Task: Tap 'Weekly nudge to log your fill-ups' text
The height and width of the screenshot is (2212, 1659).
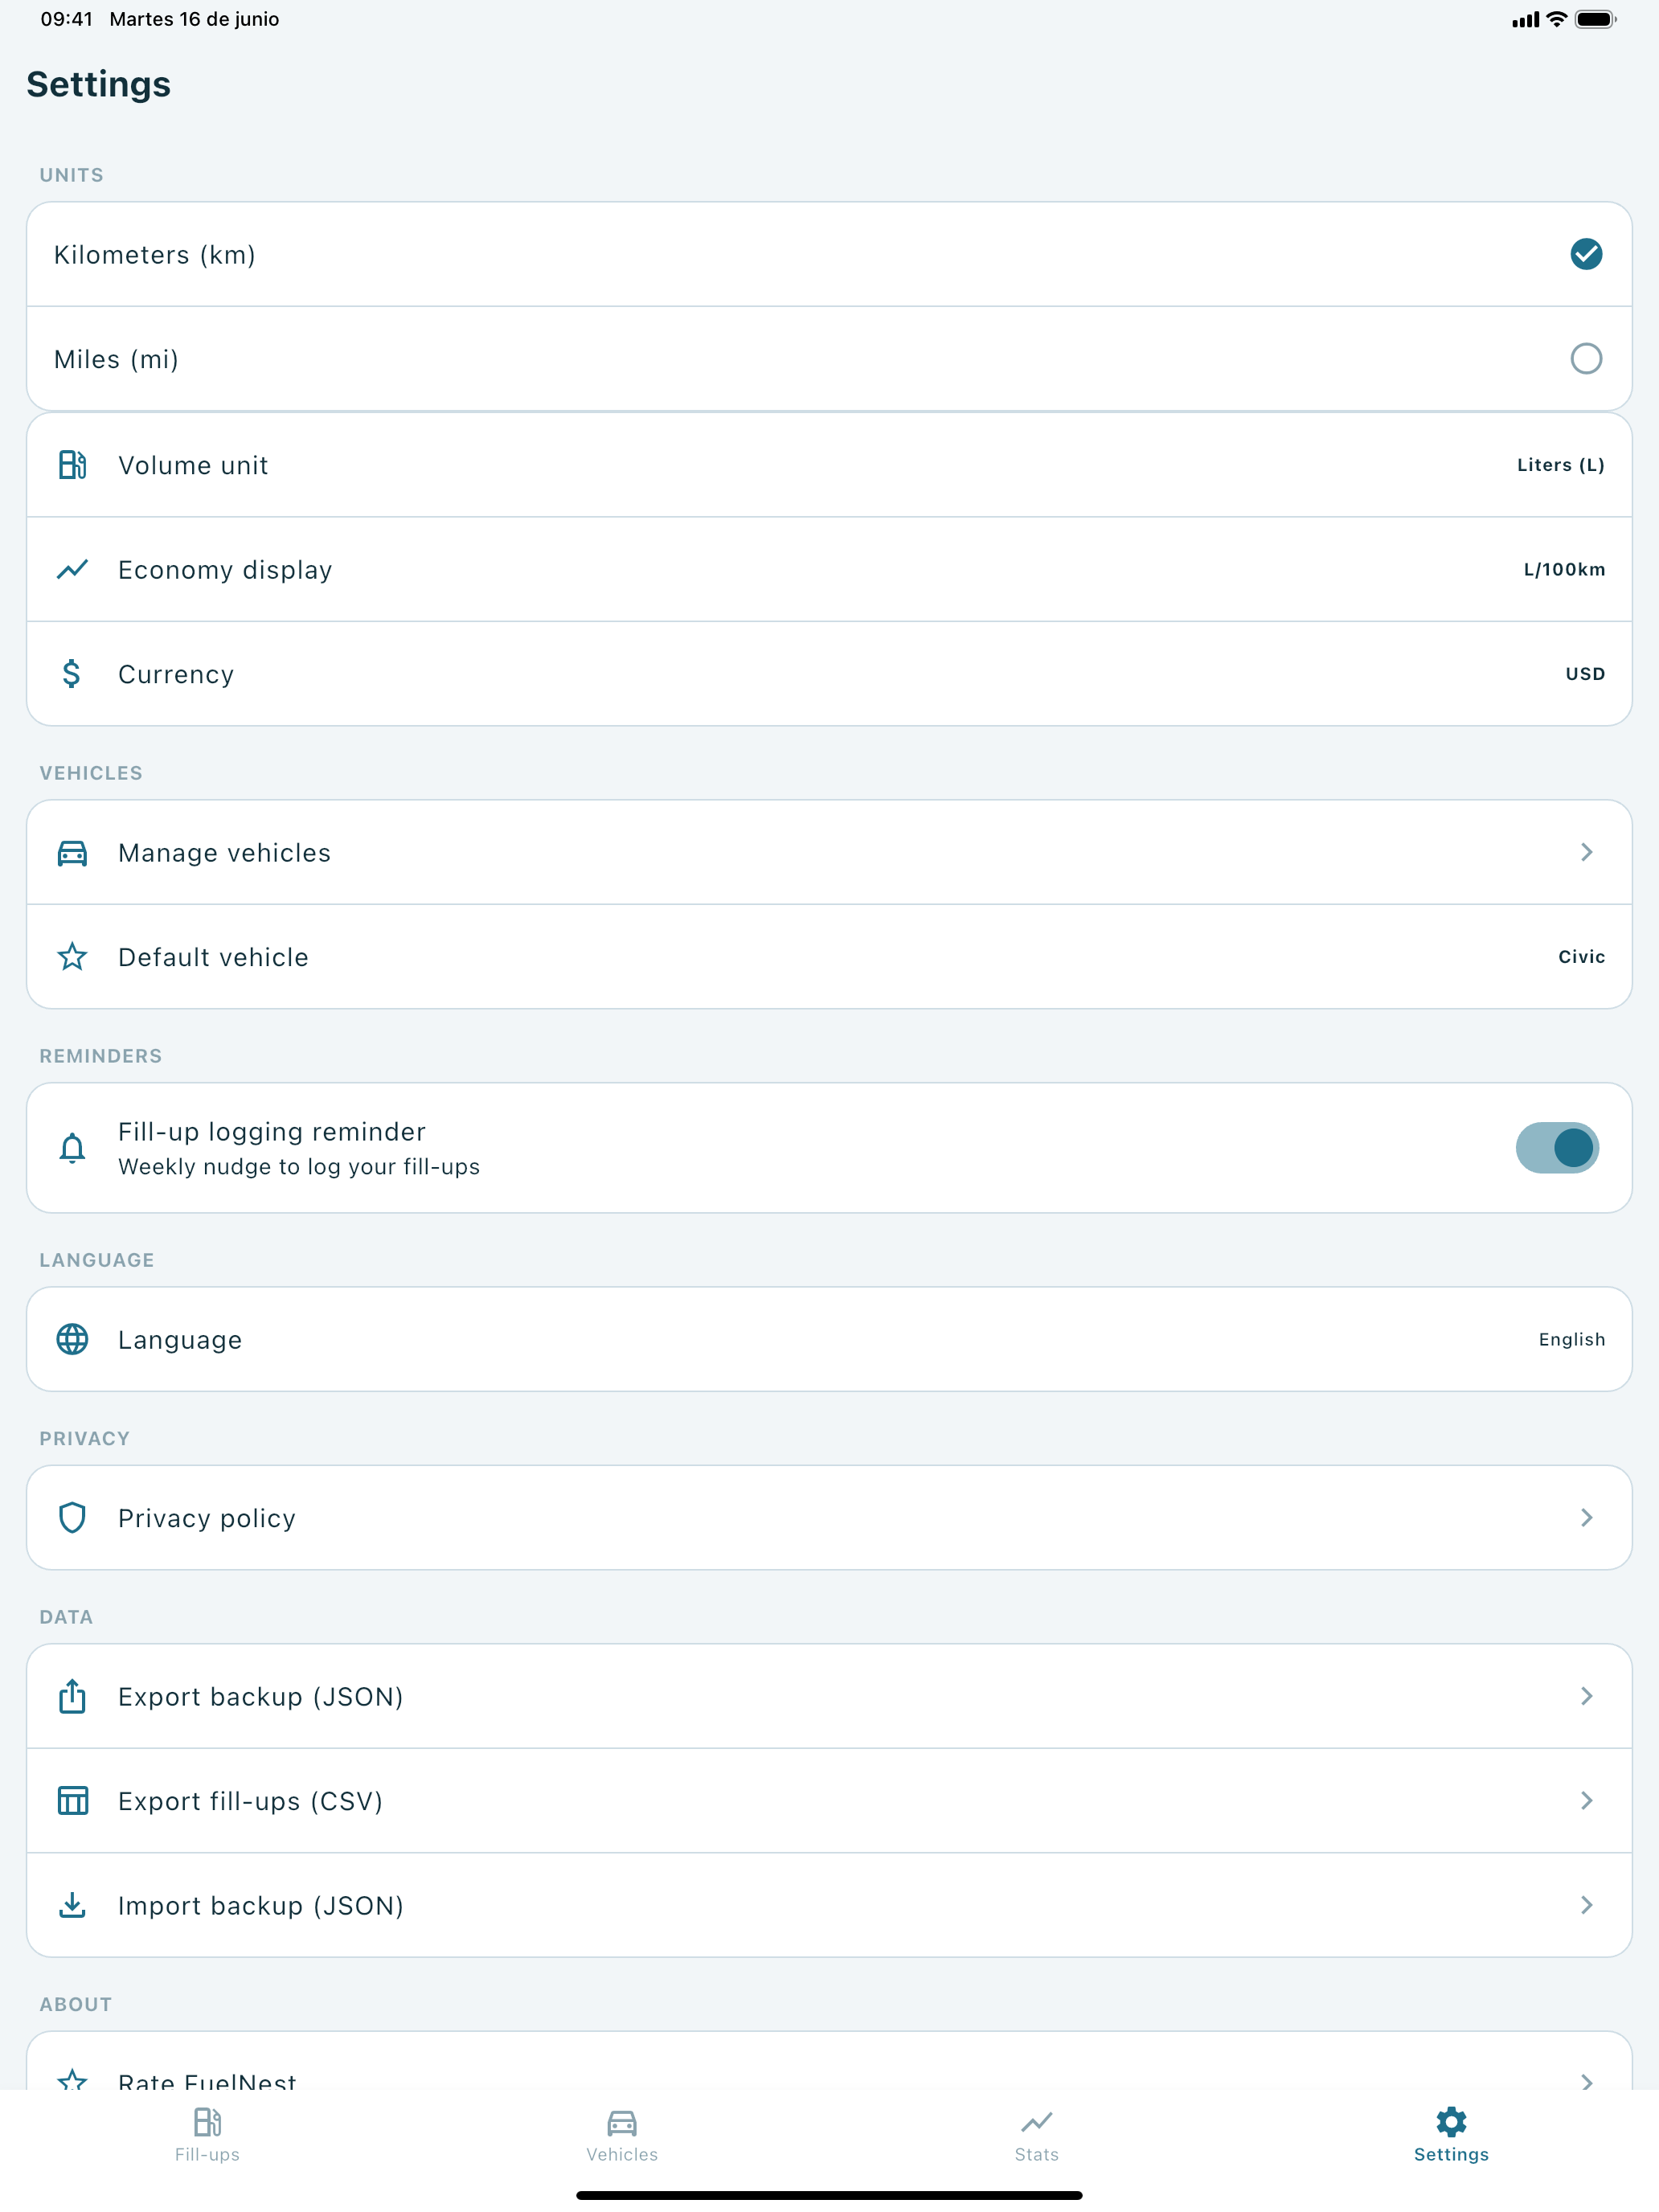Action: 299,1167
